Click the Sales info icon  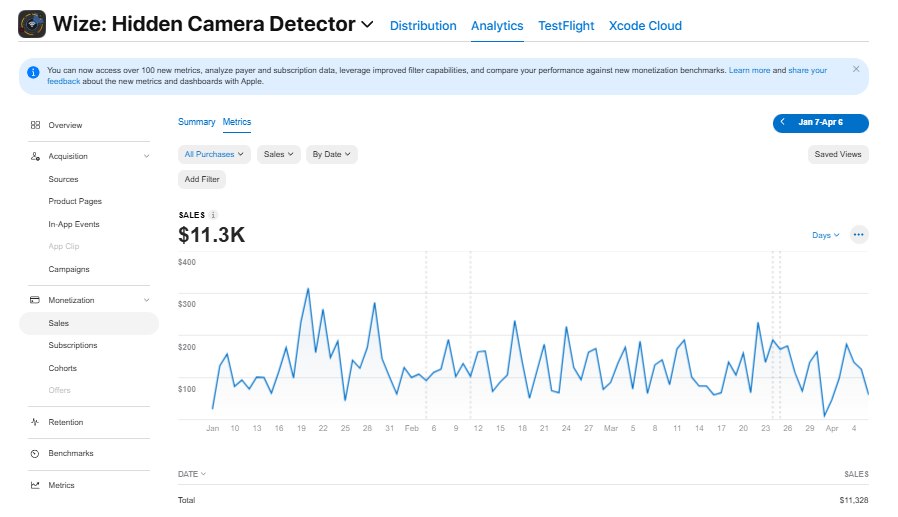pos(213,215)
